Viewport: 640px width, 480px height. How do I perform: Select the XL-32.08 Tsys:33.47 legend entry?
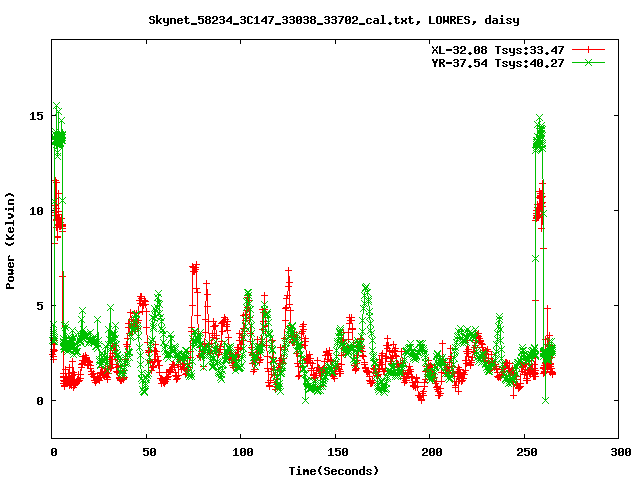click(498, 50)
